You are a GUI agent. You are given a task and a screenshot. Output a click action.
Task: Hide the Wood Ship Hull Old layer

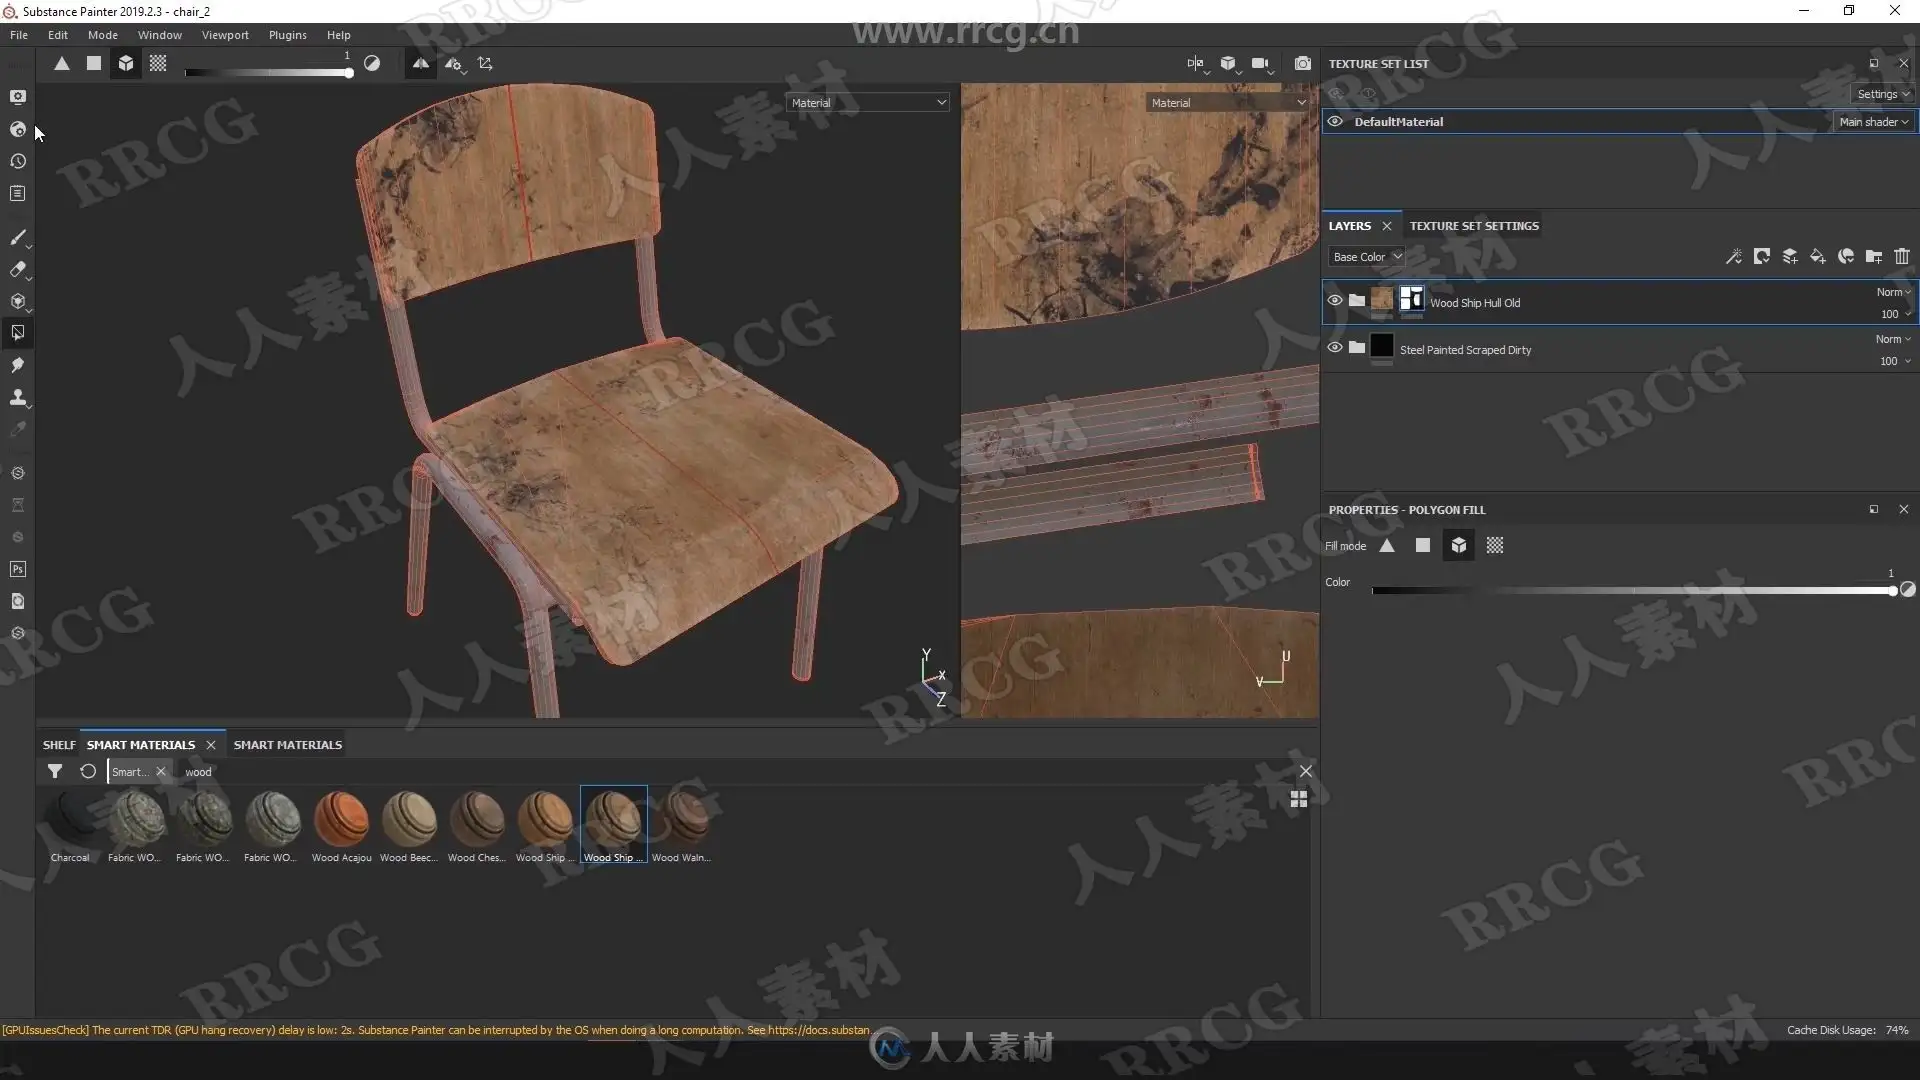click(1334, 300)
